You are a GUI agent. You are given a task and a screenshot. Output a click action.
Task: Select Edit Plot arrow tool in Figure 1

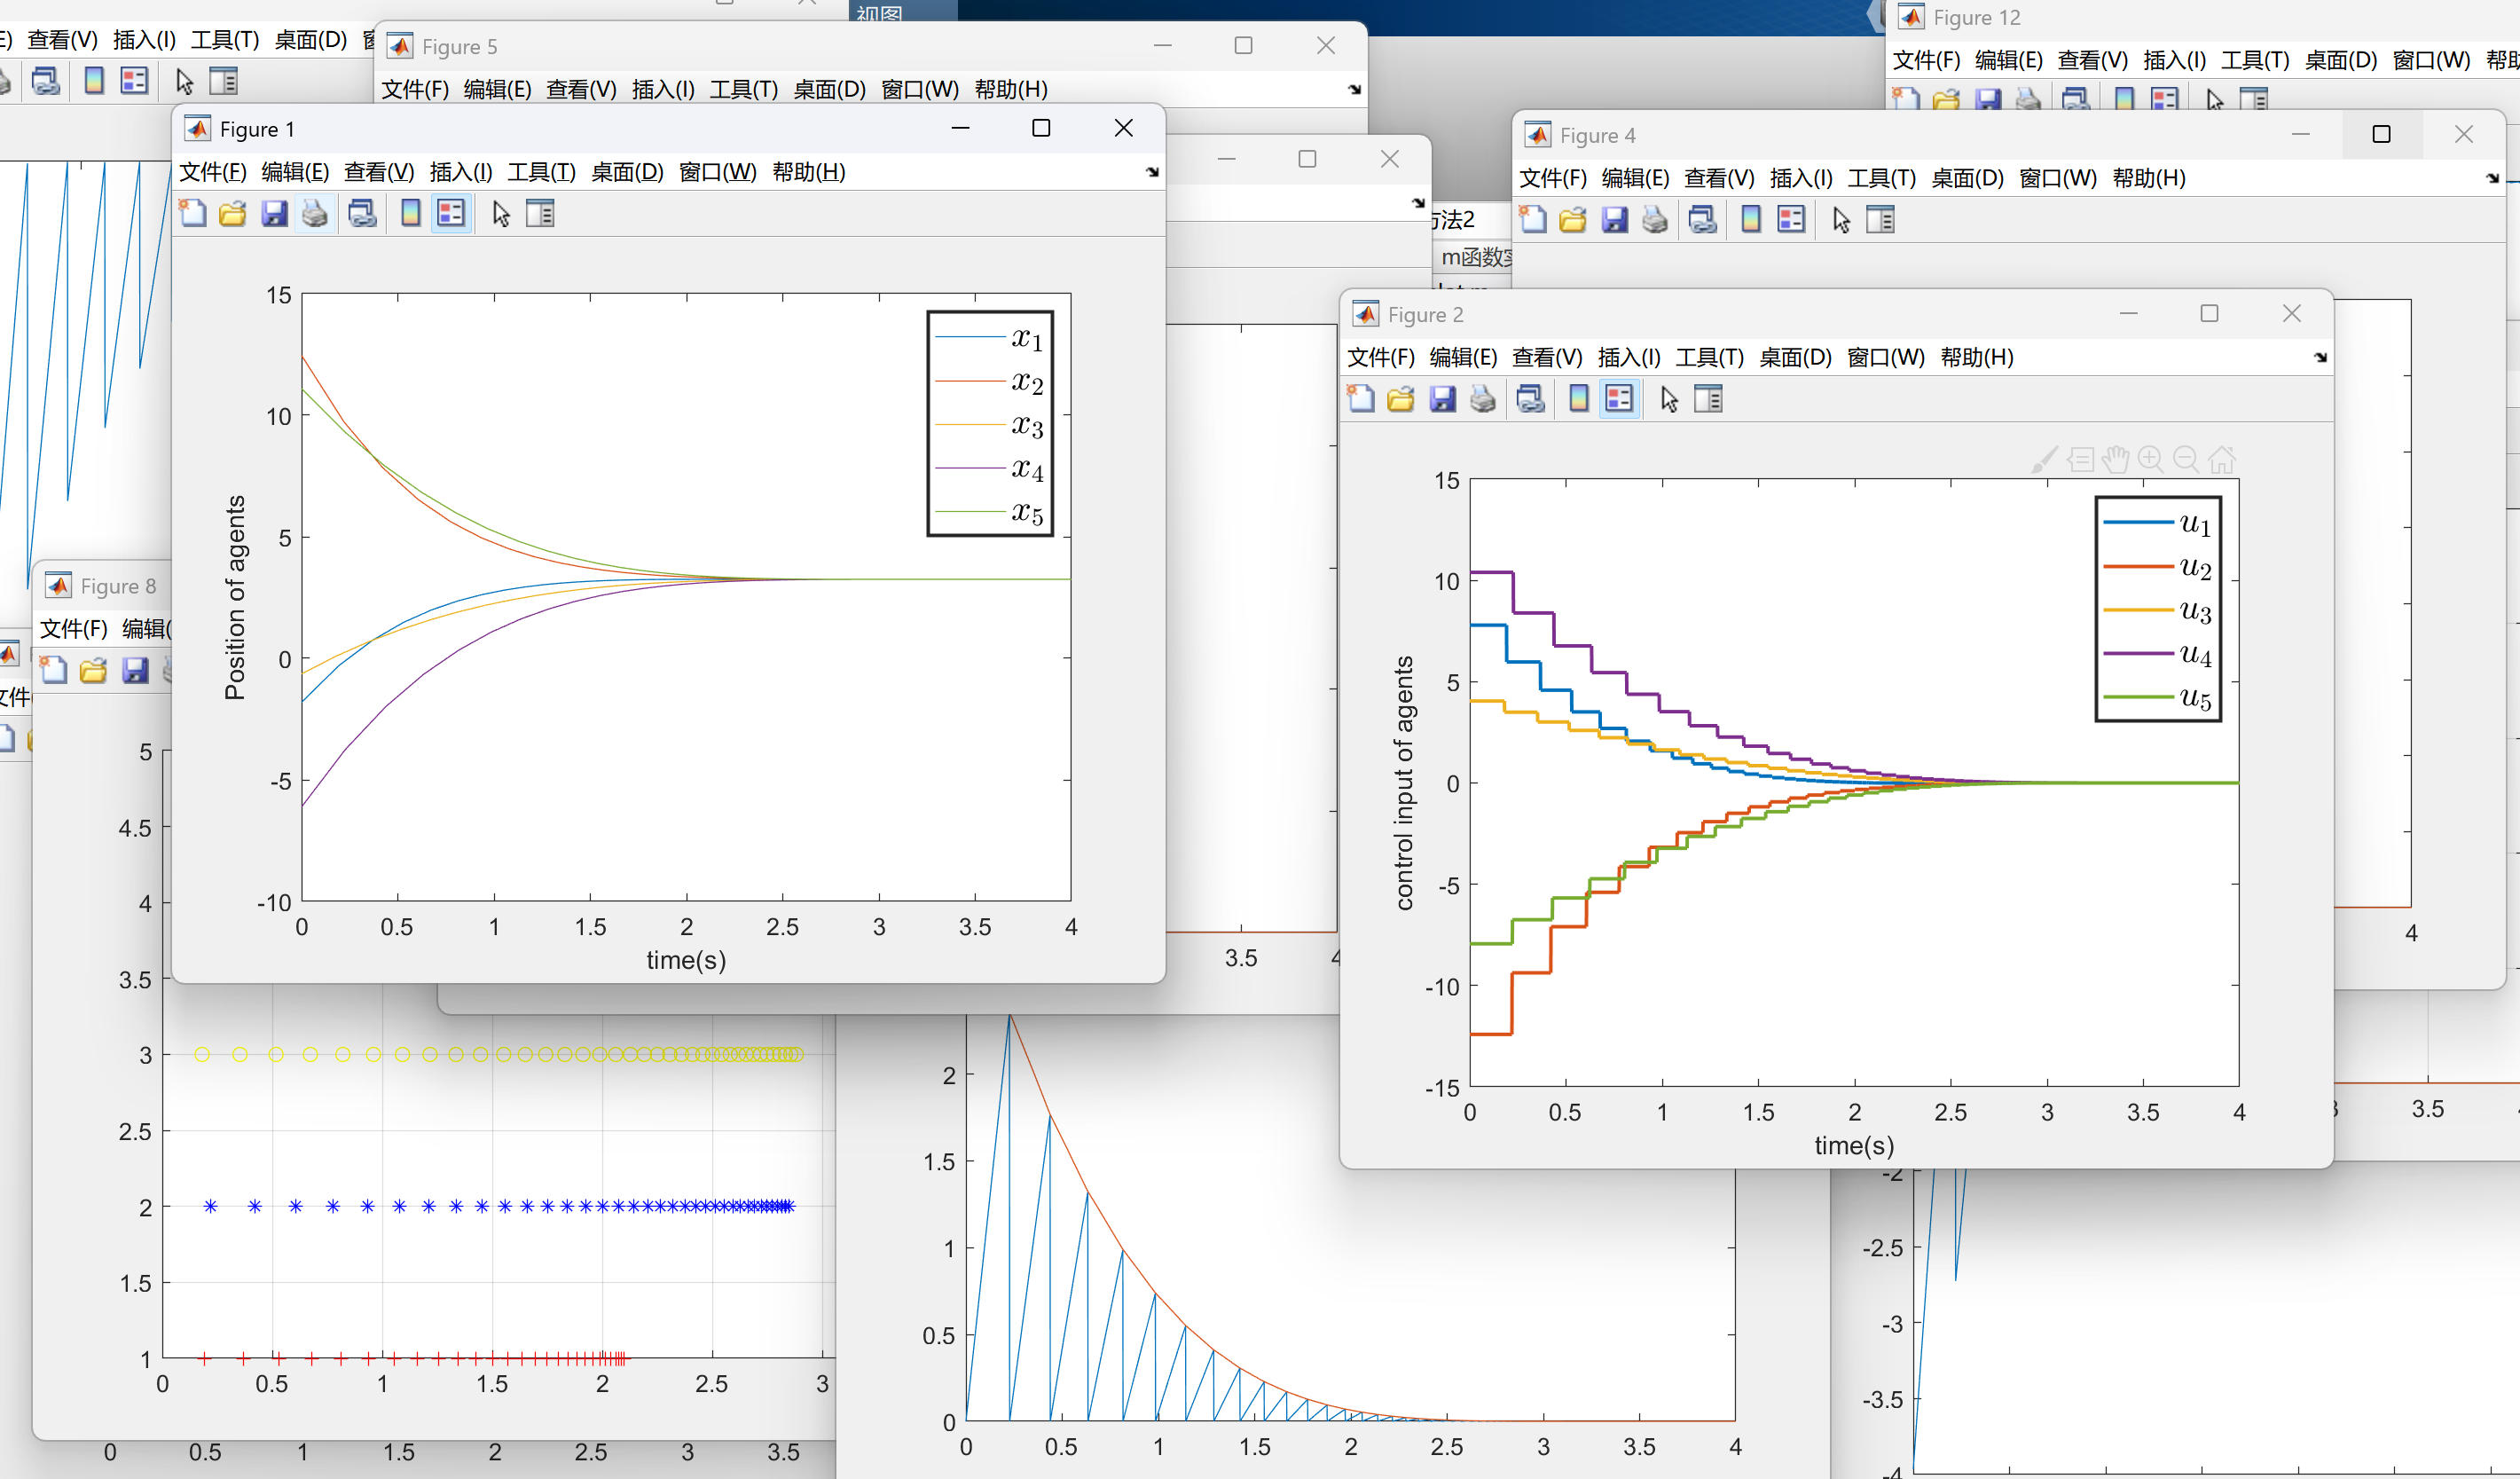tap(501, 213)
